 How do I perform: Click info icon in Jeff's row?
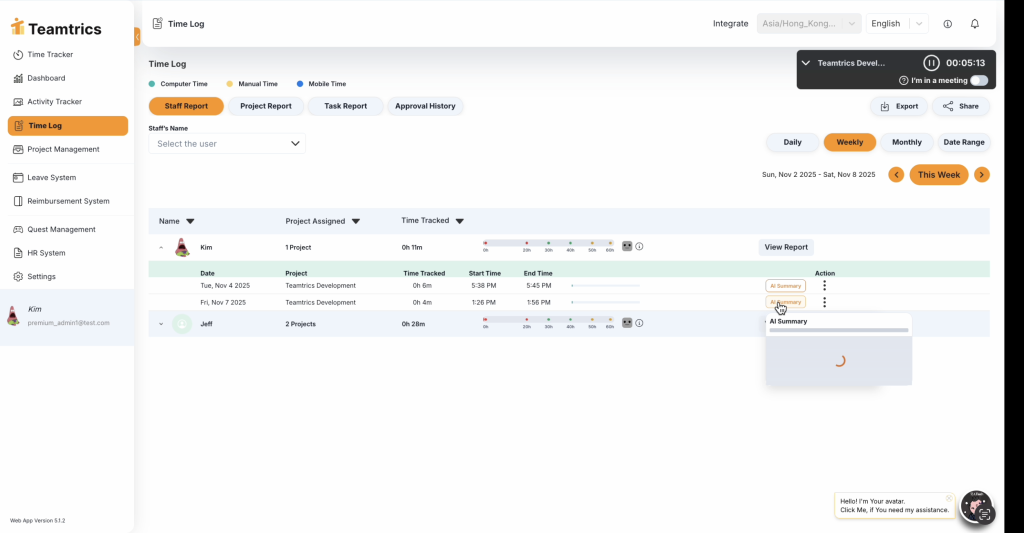tap(639, 323)
